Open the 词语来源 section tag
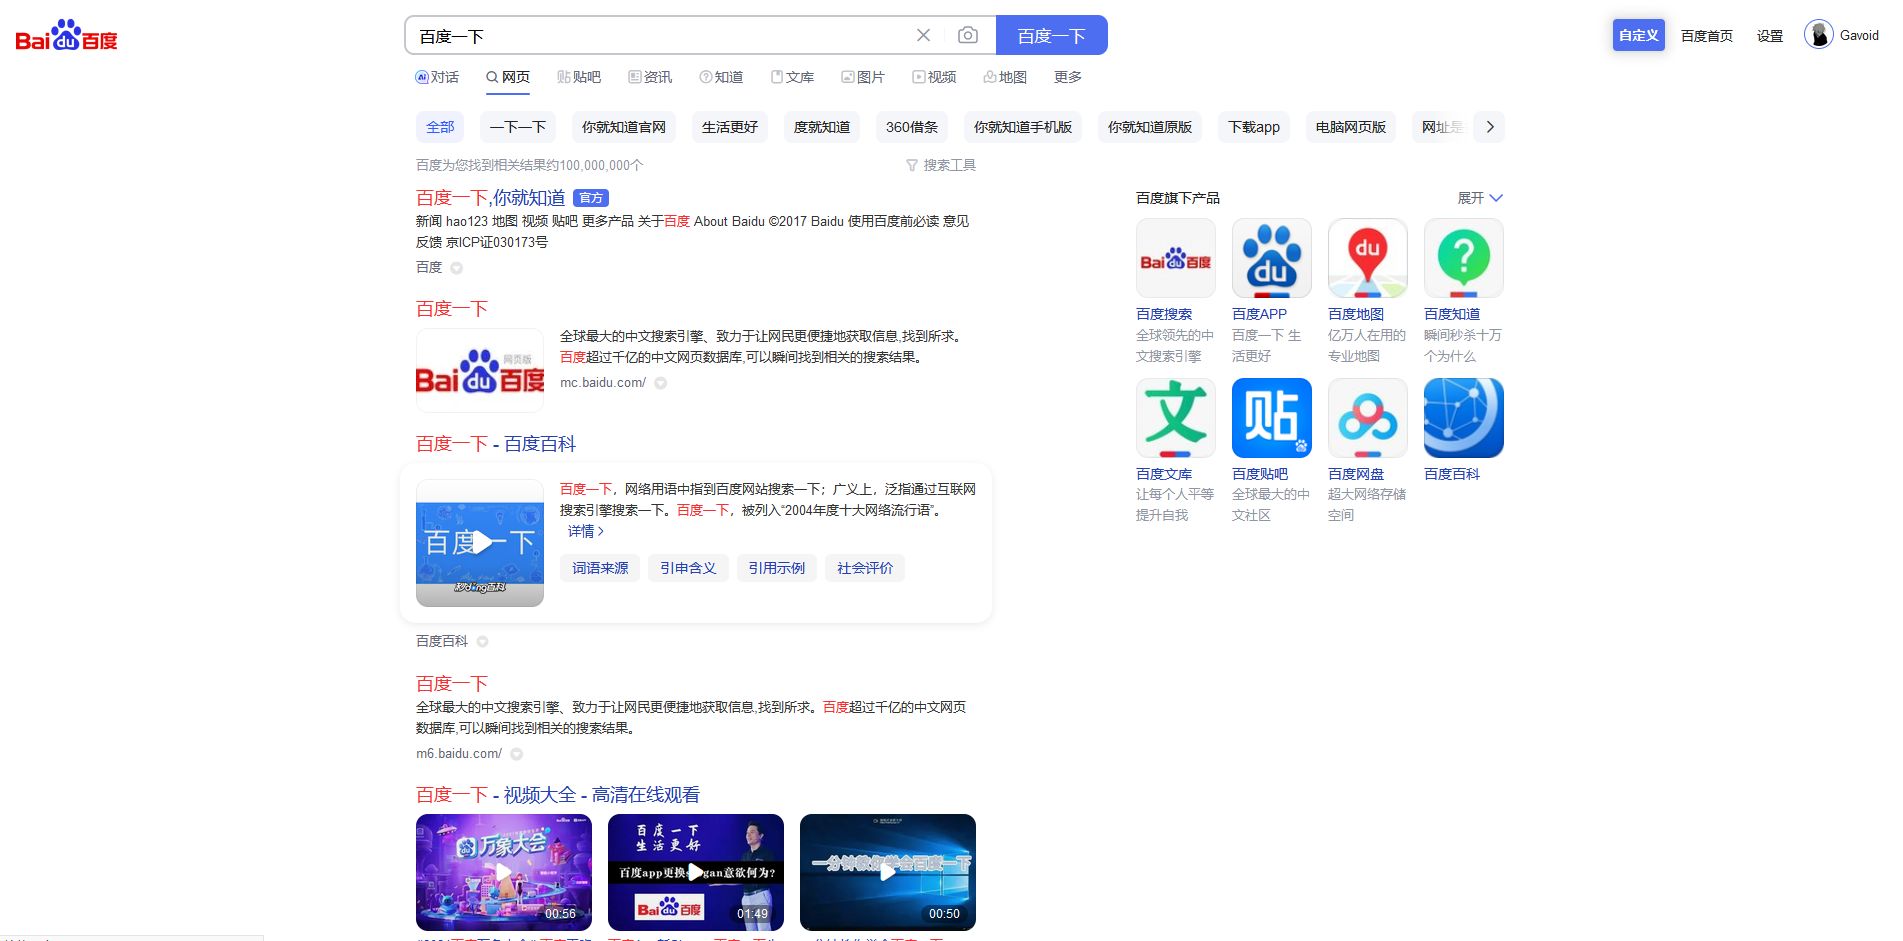 point(600,568)
